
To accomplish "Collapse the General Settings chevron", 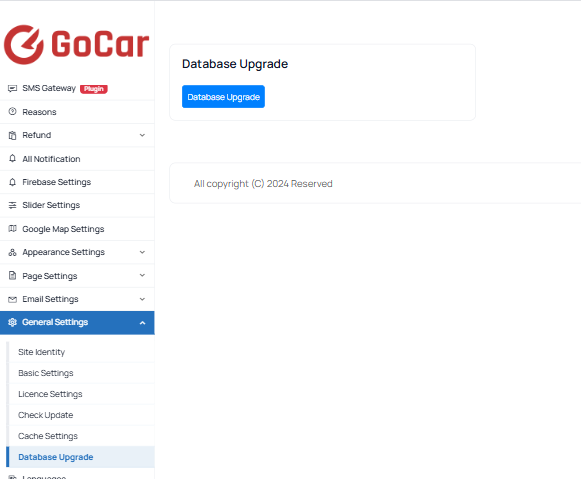I will pos(142,323).
